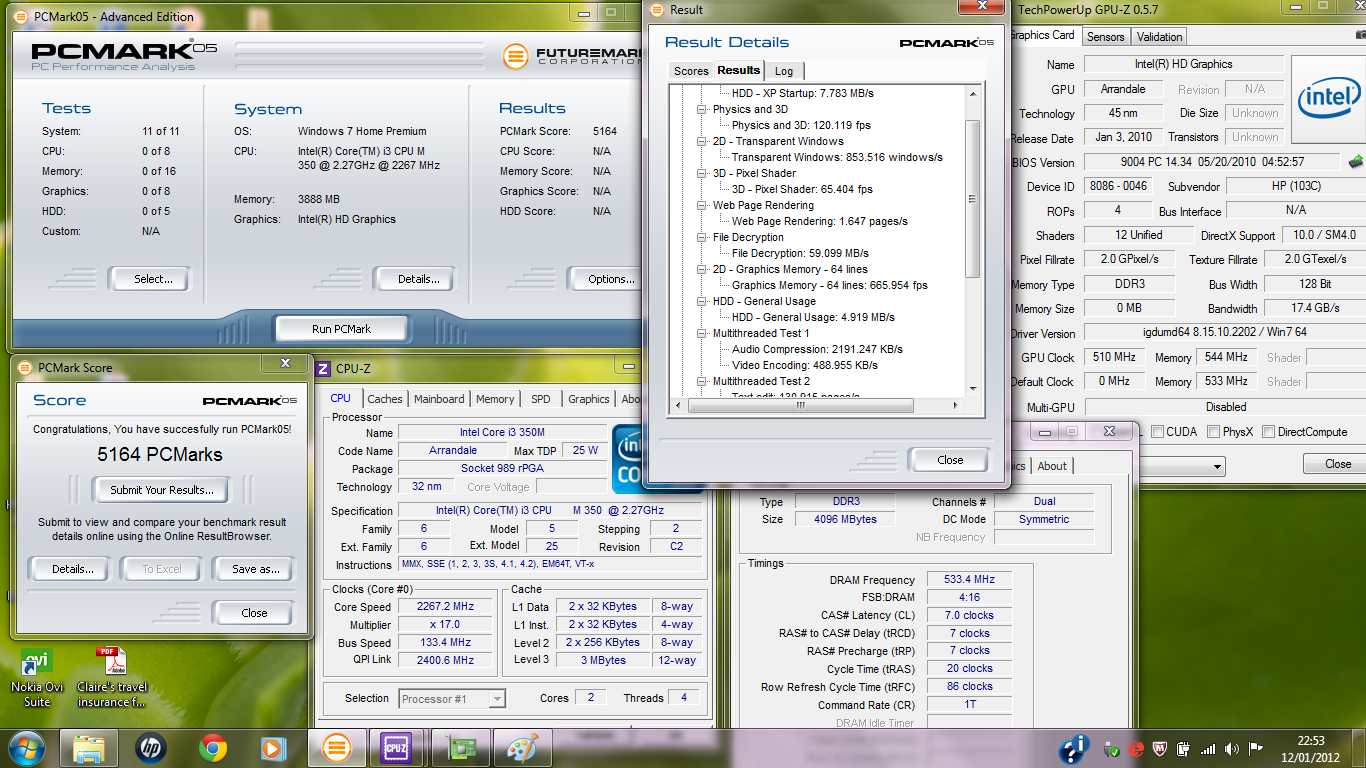
Task: Click the Result window title icon
Action: (656, 10)
